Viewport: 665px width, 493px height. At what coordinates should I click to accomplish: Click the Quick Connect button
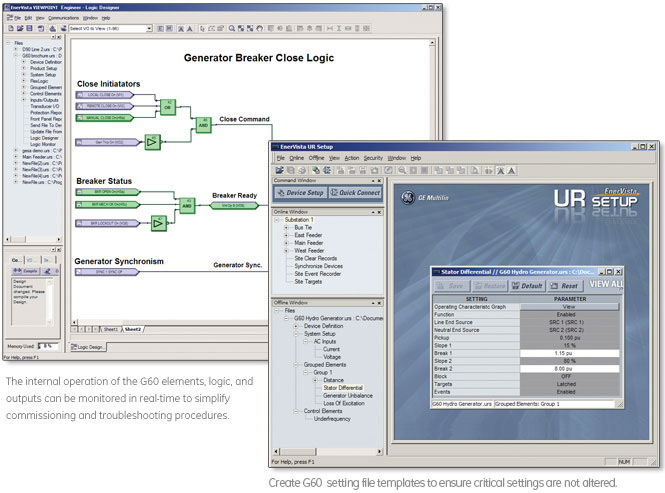tap(355, 193)
